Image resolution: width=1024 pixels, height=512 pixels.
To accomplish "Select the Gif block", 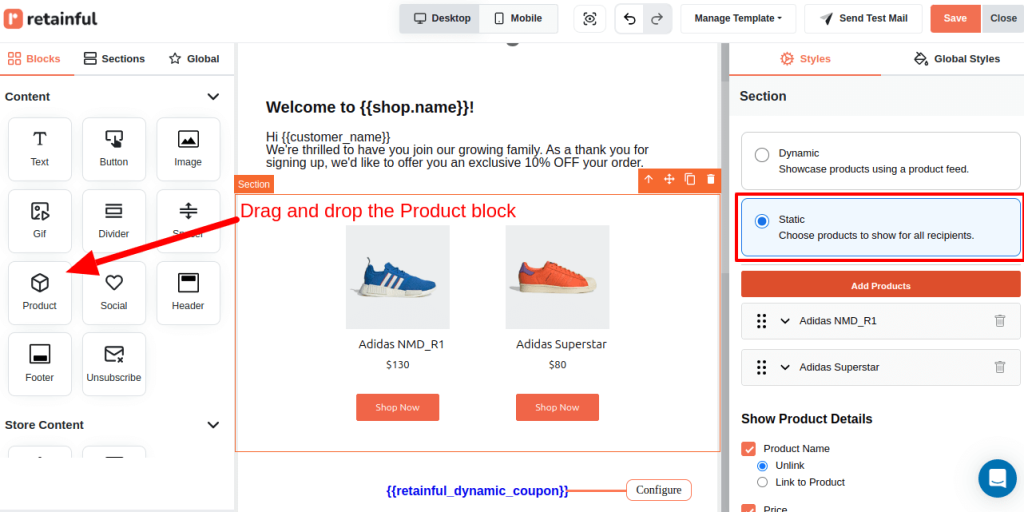I will click(40, 221).
